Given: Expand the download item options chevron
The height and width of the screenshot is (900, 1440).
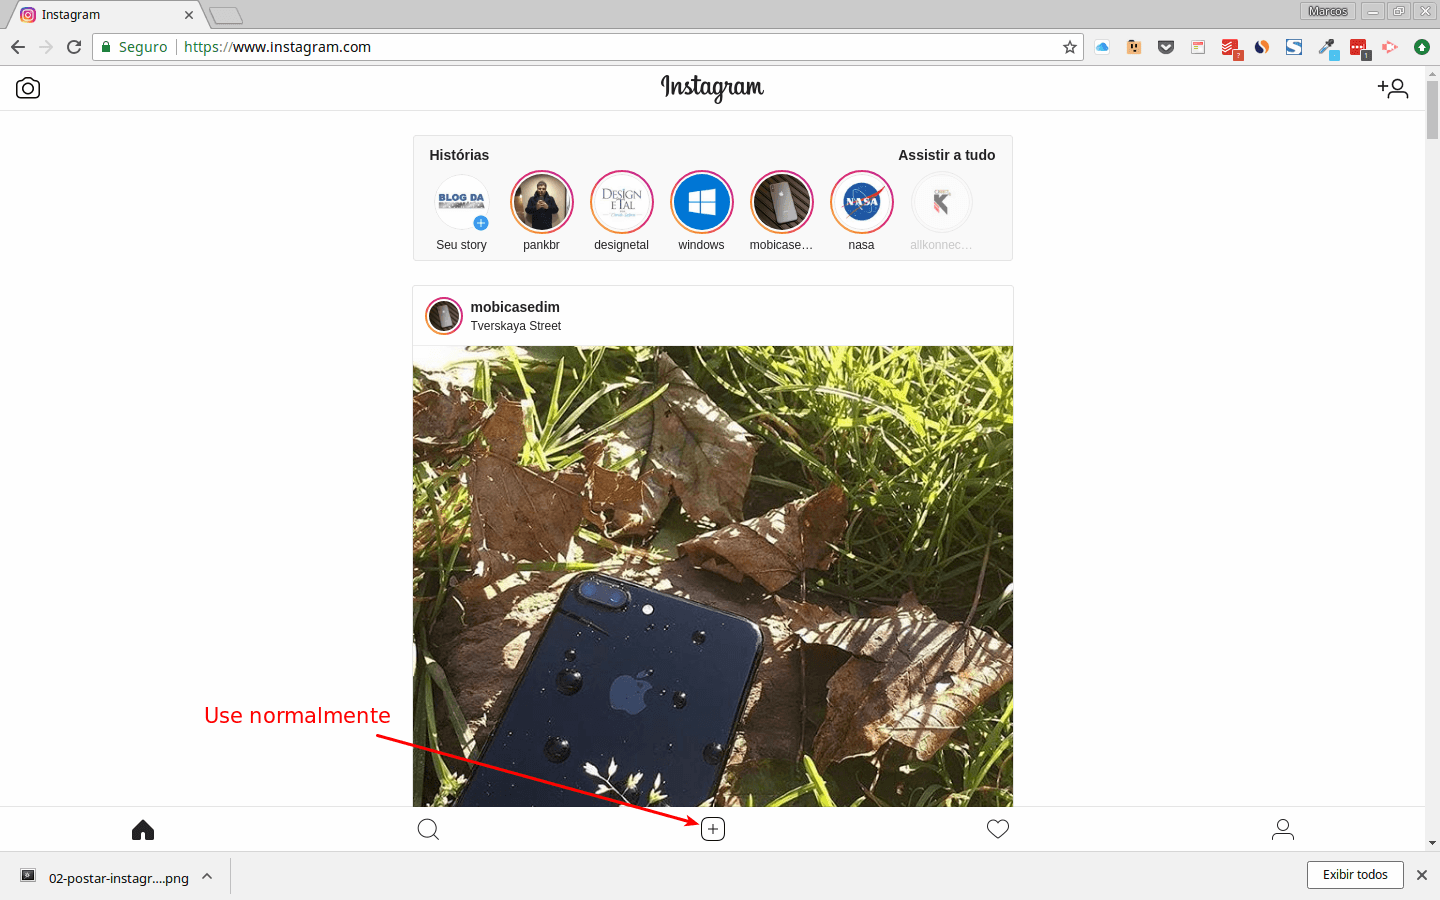Looking at the screenshot, I should [x=207, y=876].
